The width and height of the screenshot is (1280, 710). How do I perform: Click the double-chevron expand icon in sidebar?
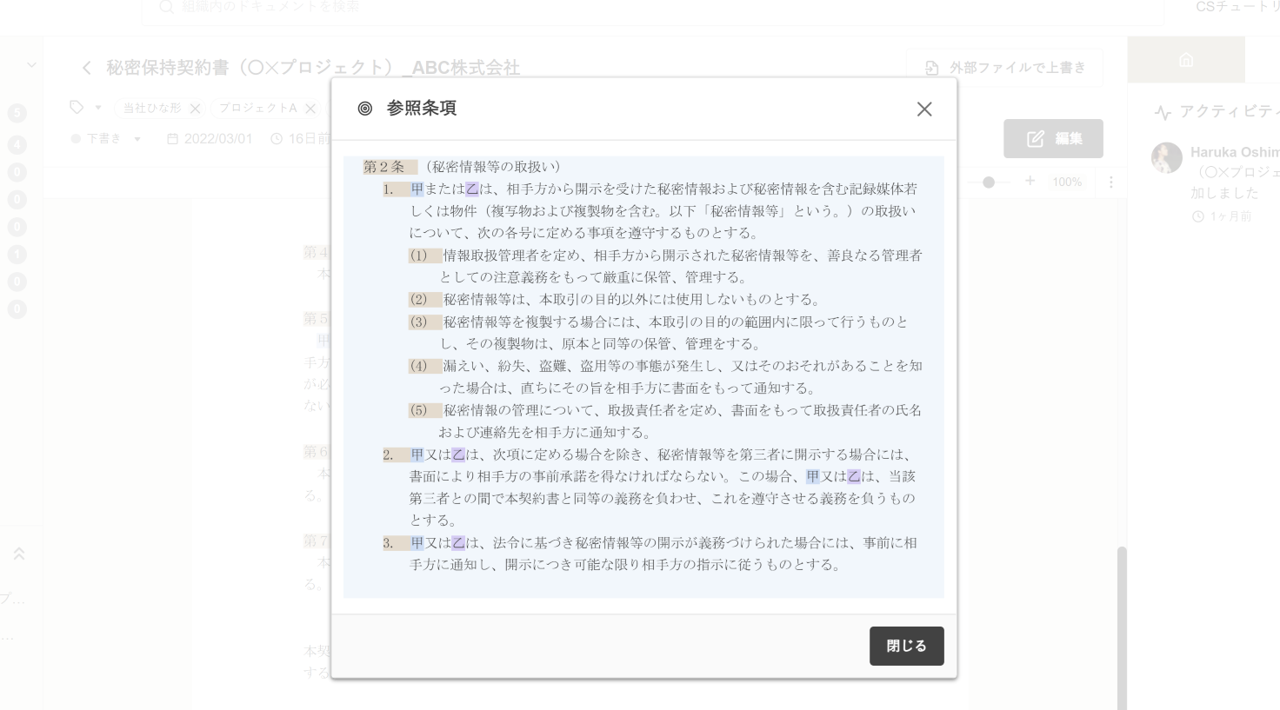point(18,553)
